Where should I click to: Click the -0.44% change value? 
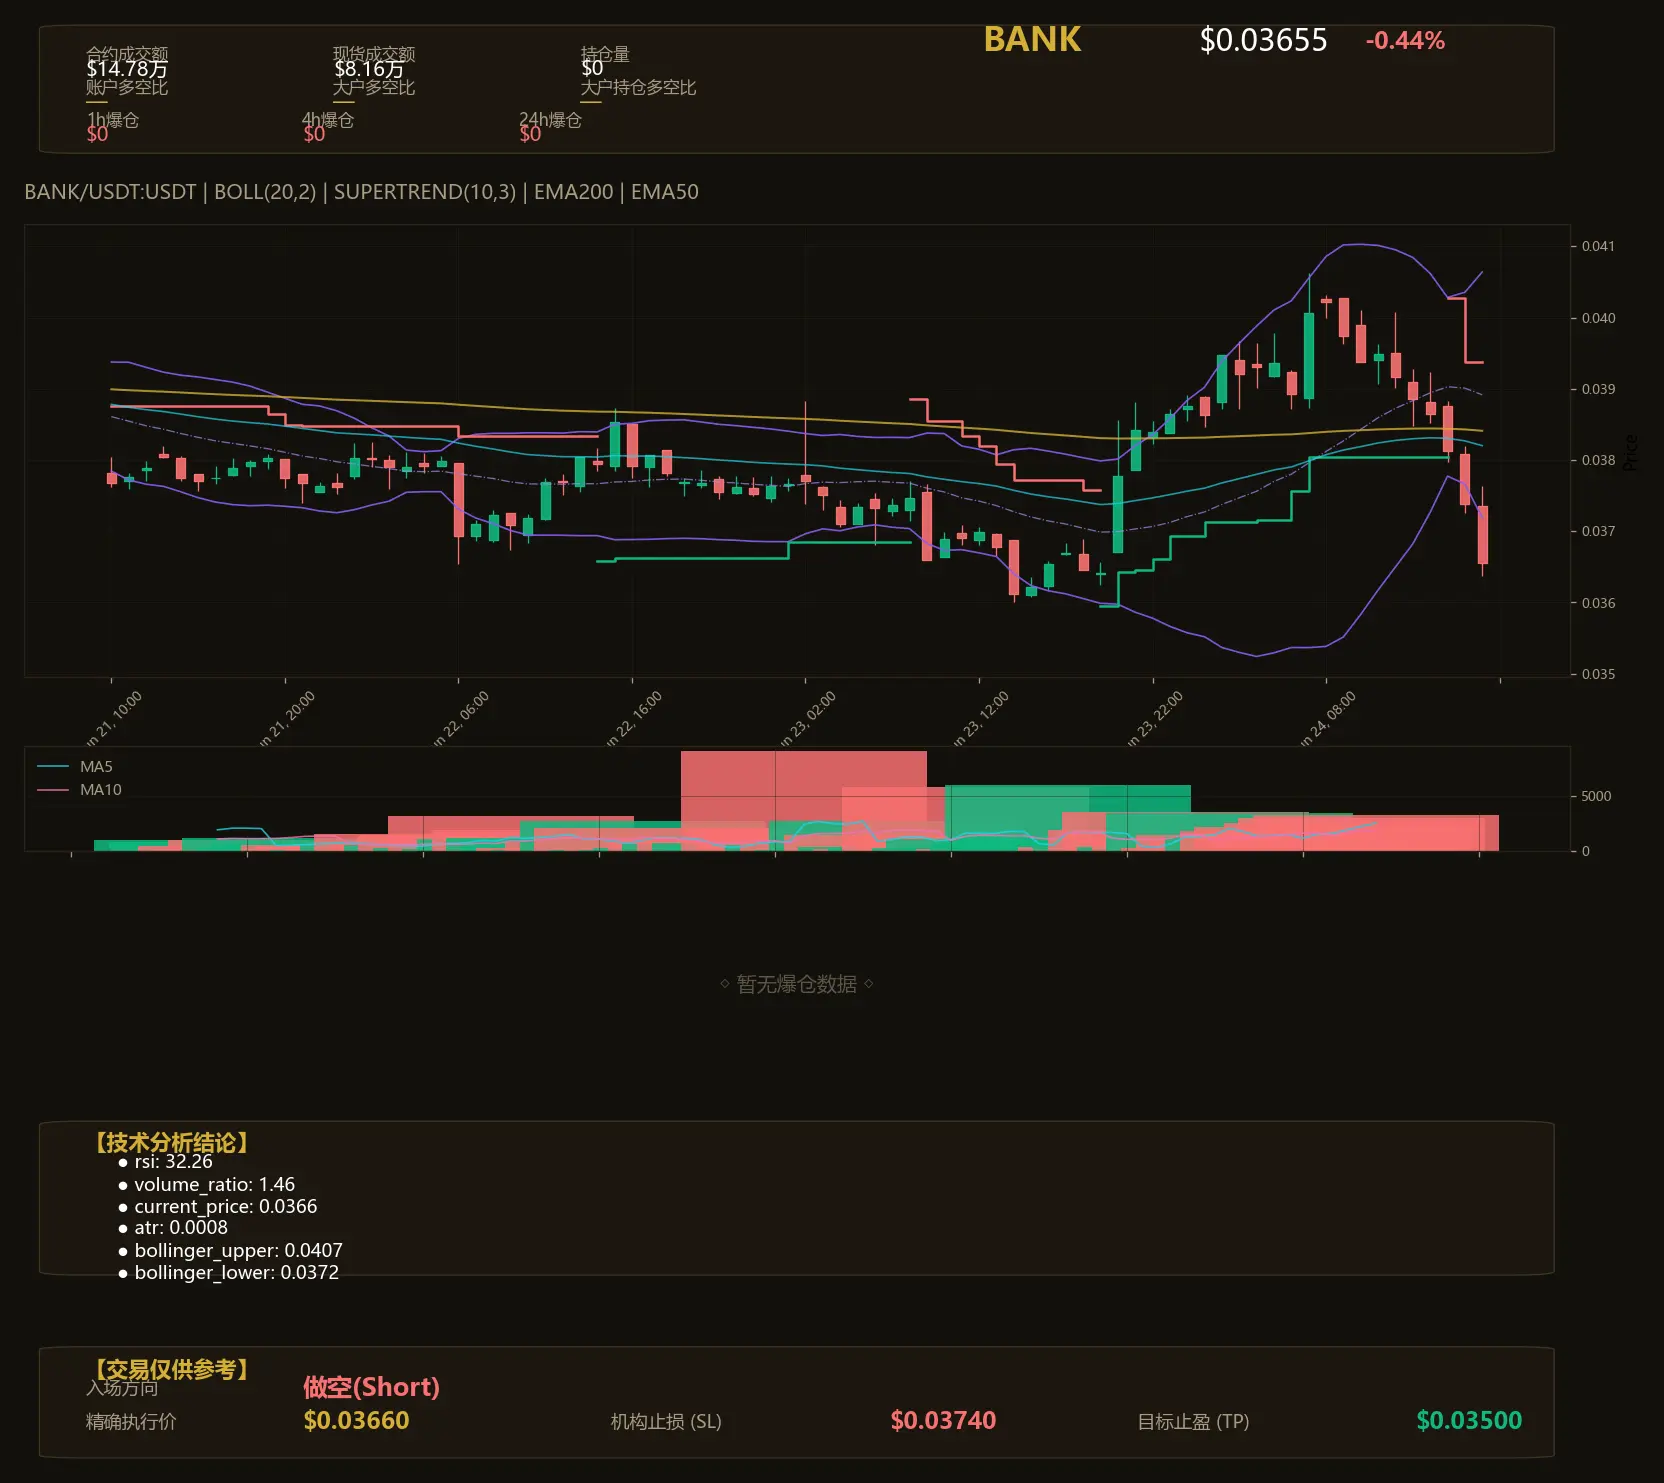[x=1405, y=40]
